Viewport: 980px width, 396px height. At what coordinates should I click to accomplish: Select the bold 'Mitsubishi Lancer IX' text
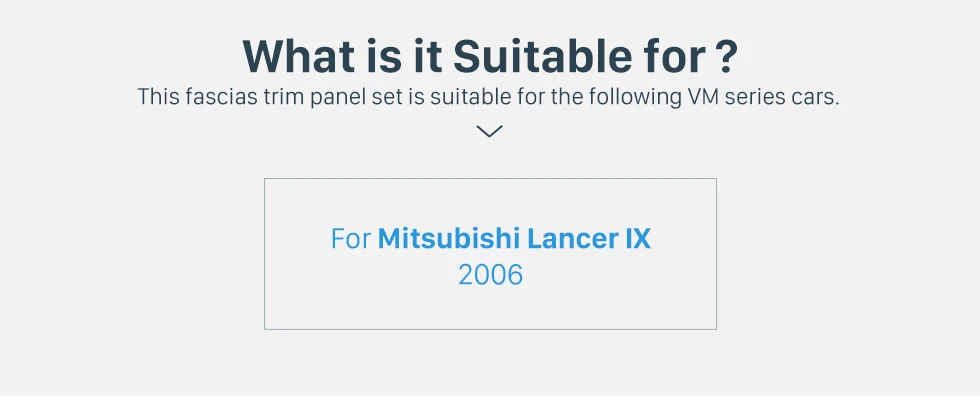514,239
